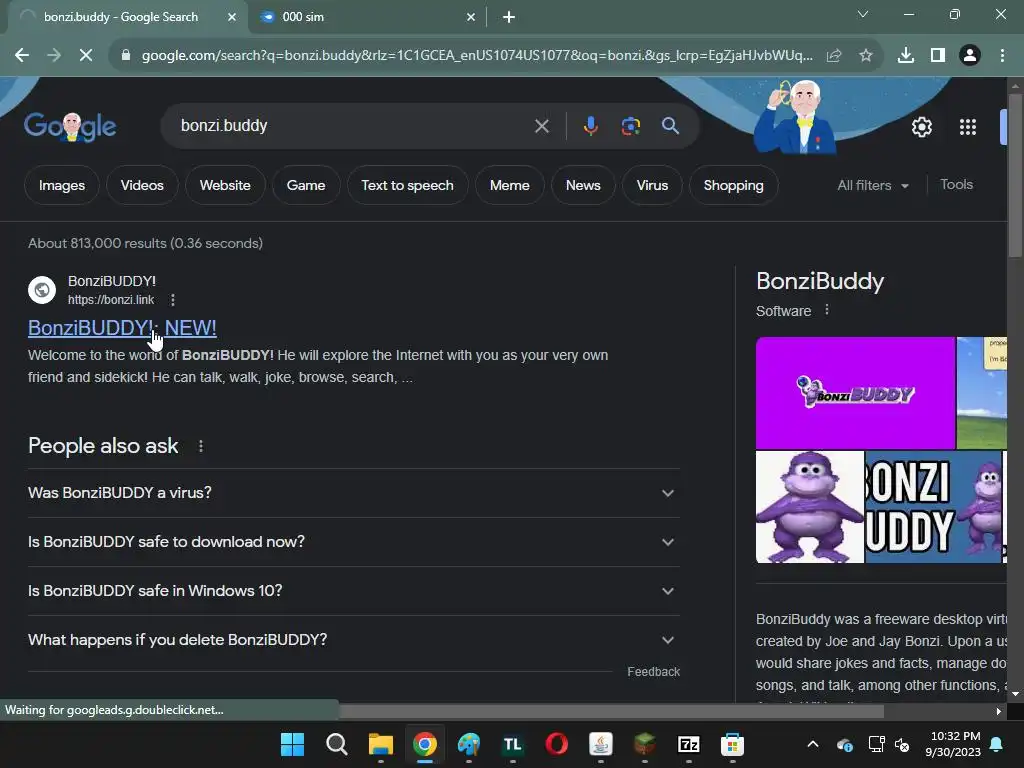Stop page loading with X button
The width and height of the screenshot is (1024, 768).
pyautogui.click(x=86, y=56)
